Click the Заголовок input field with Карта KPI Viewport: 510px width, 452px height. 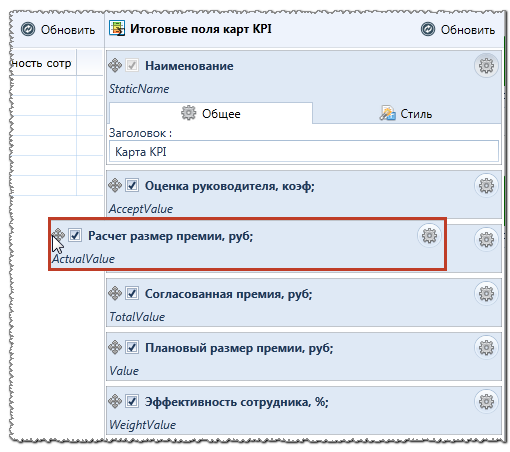pyautogui.click(x=304, y=152)
